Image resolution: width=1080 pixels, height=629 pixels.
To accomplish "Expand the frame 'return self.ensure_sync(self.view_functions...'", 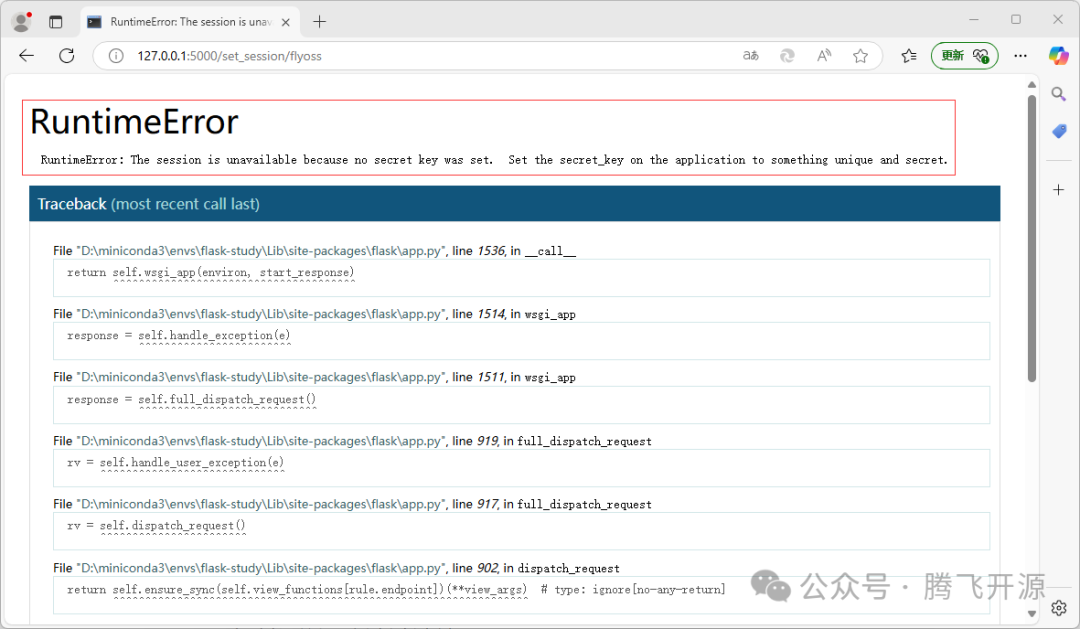I will 521,595.
